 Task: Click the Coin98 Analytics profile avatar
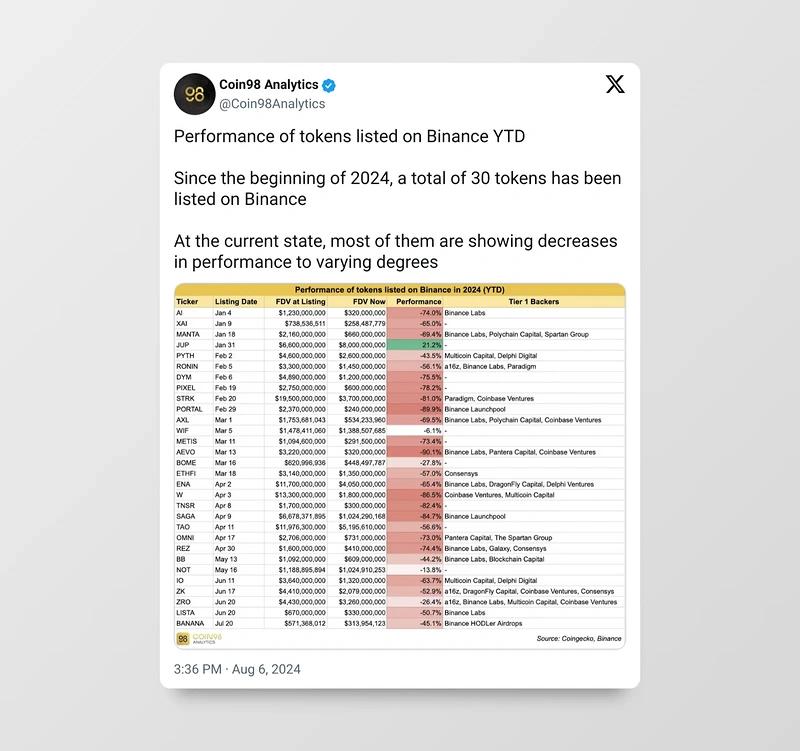point(194,94)
